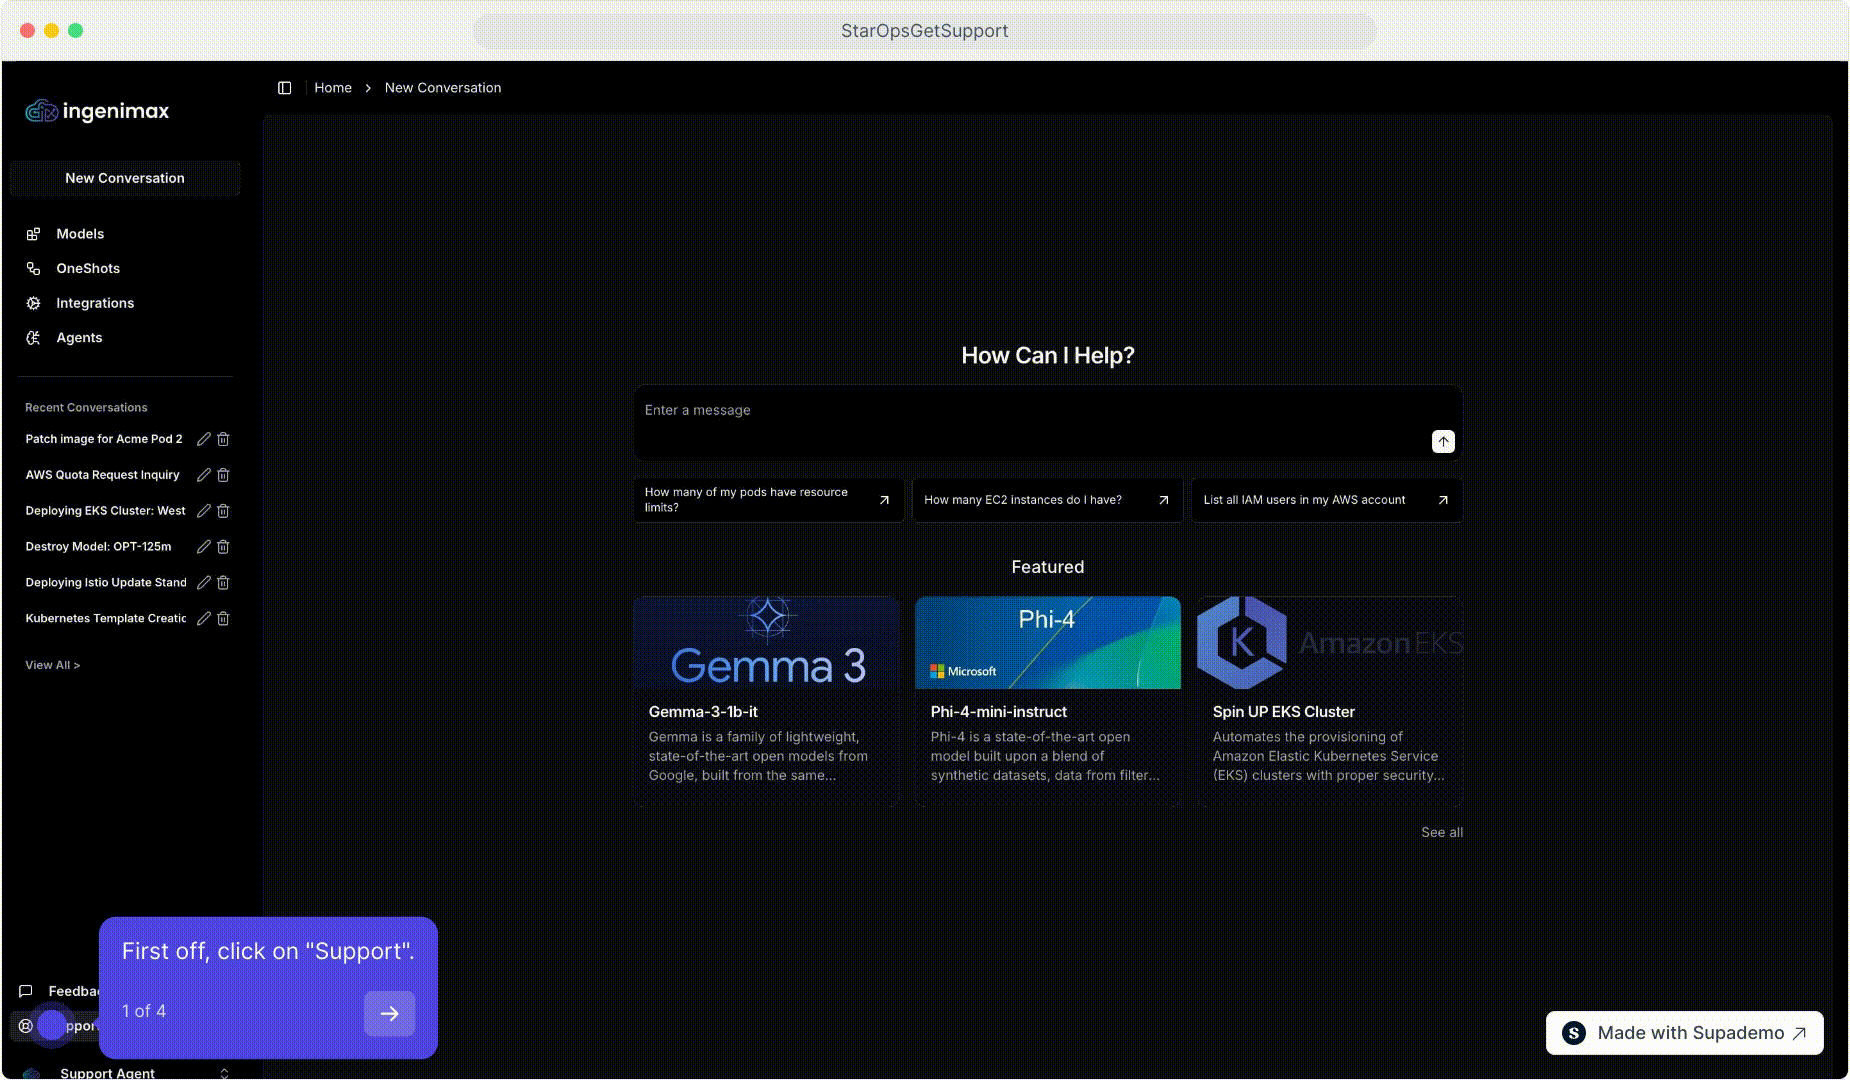Expand View All recent conversations
The image size is (1850, 1080).
pos(52,665)
